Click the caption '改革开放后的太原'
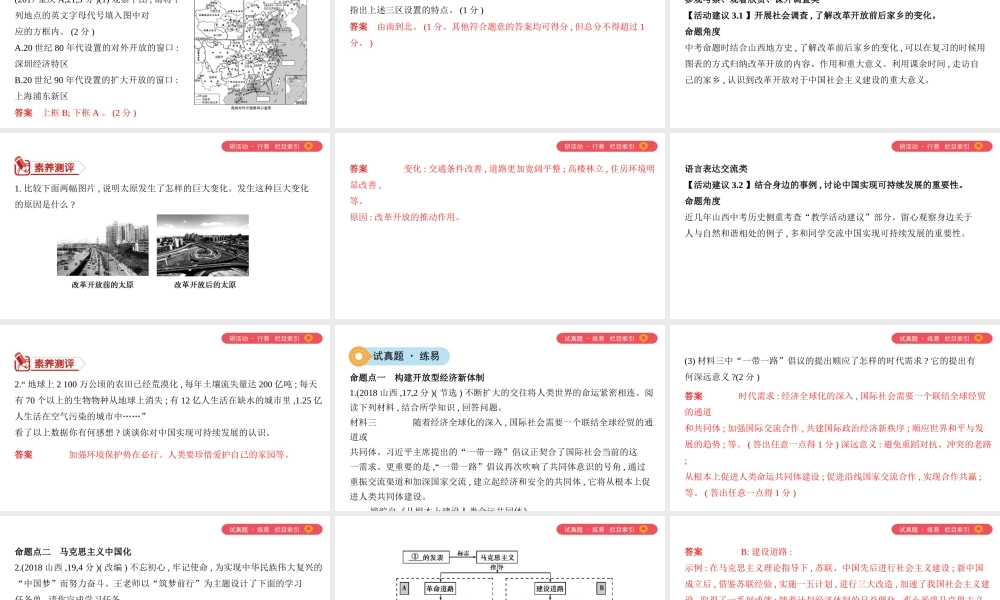Viewport: 1000px width, 600px height. pyautogui.click(x=205, y=285)
